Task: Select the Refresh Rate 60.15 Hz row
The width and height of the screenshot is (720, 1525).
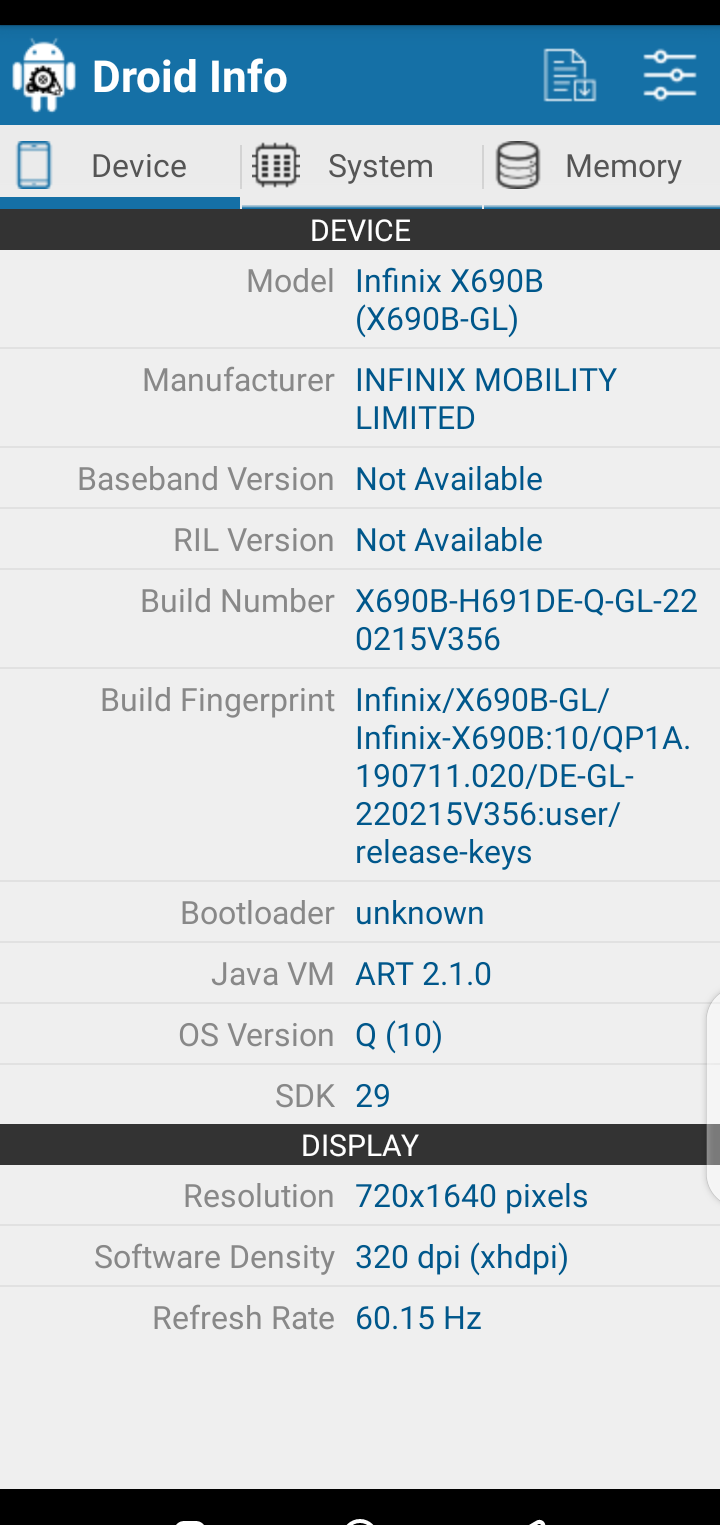Action: tap(360, 1318)
